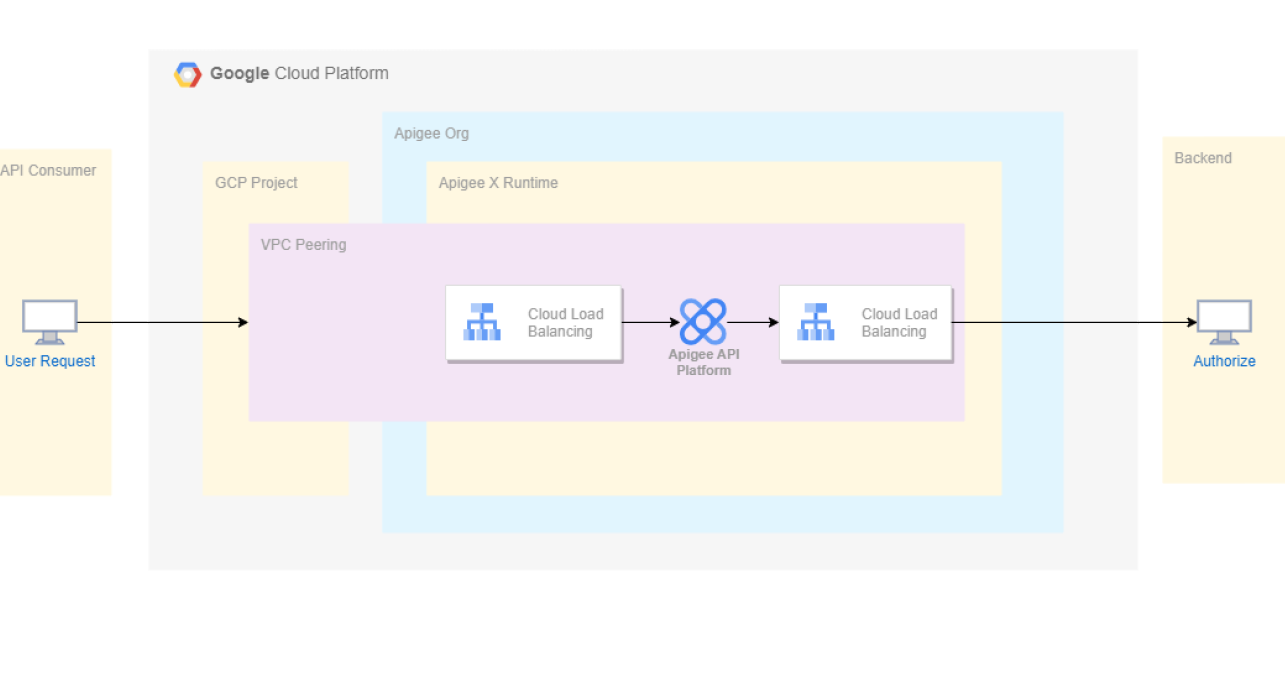This screenshot has width=1285, height=673.
Task: Select the 'VPC Peering' container label
Action: pos(303,244)
